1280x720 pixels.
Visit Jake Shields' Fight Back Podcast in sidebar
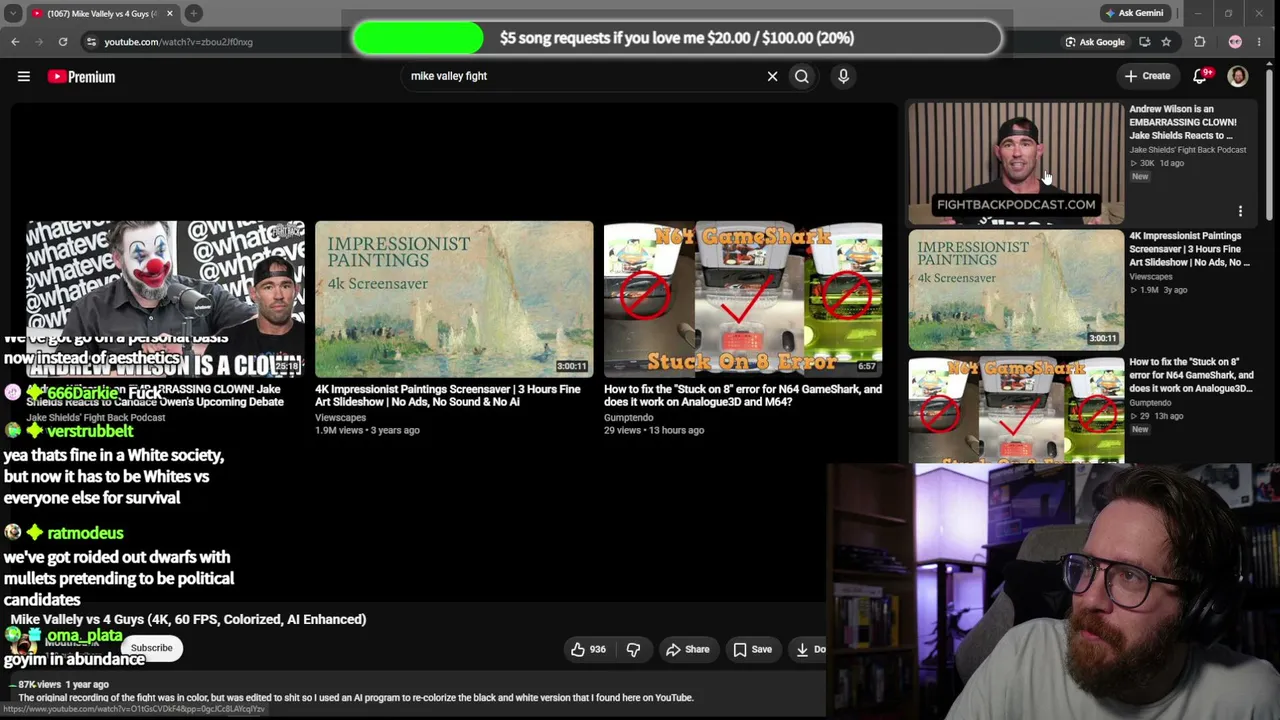[1188, 150]
